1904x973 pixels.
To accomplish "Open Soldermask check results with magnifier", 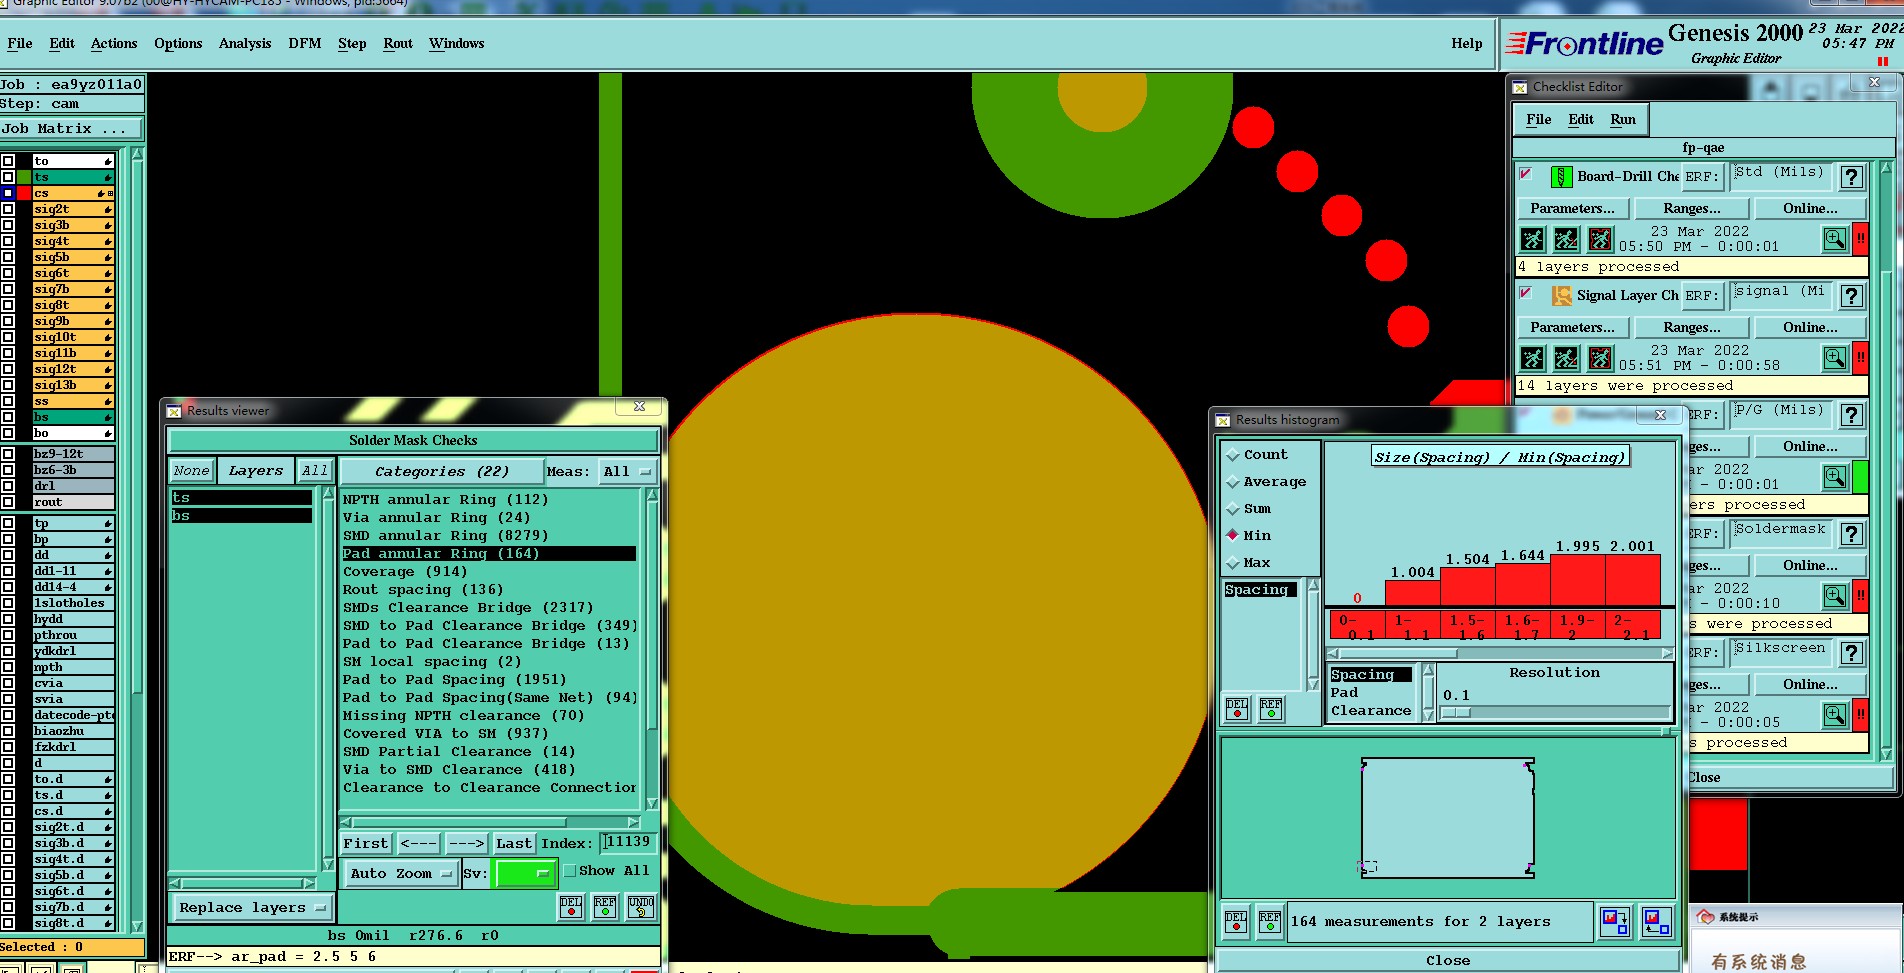I will coord(1835,596).
